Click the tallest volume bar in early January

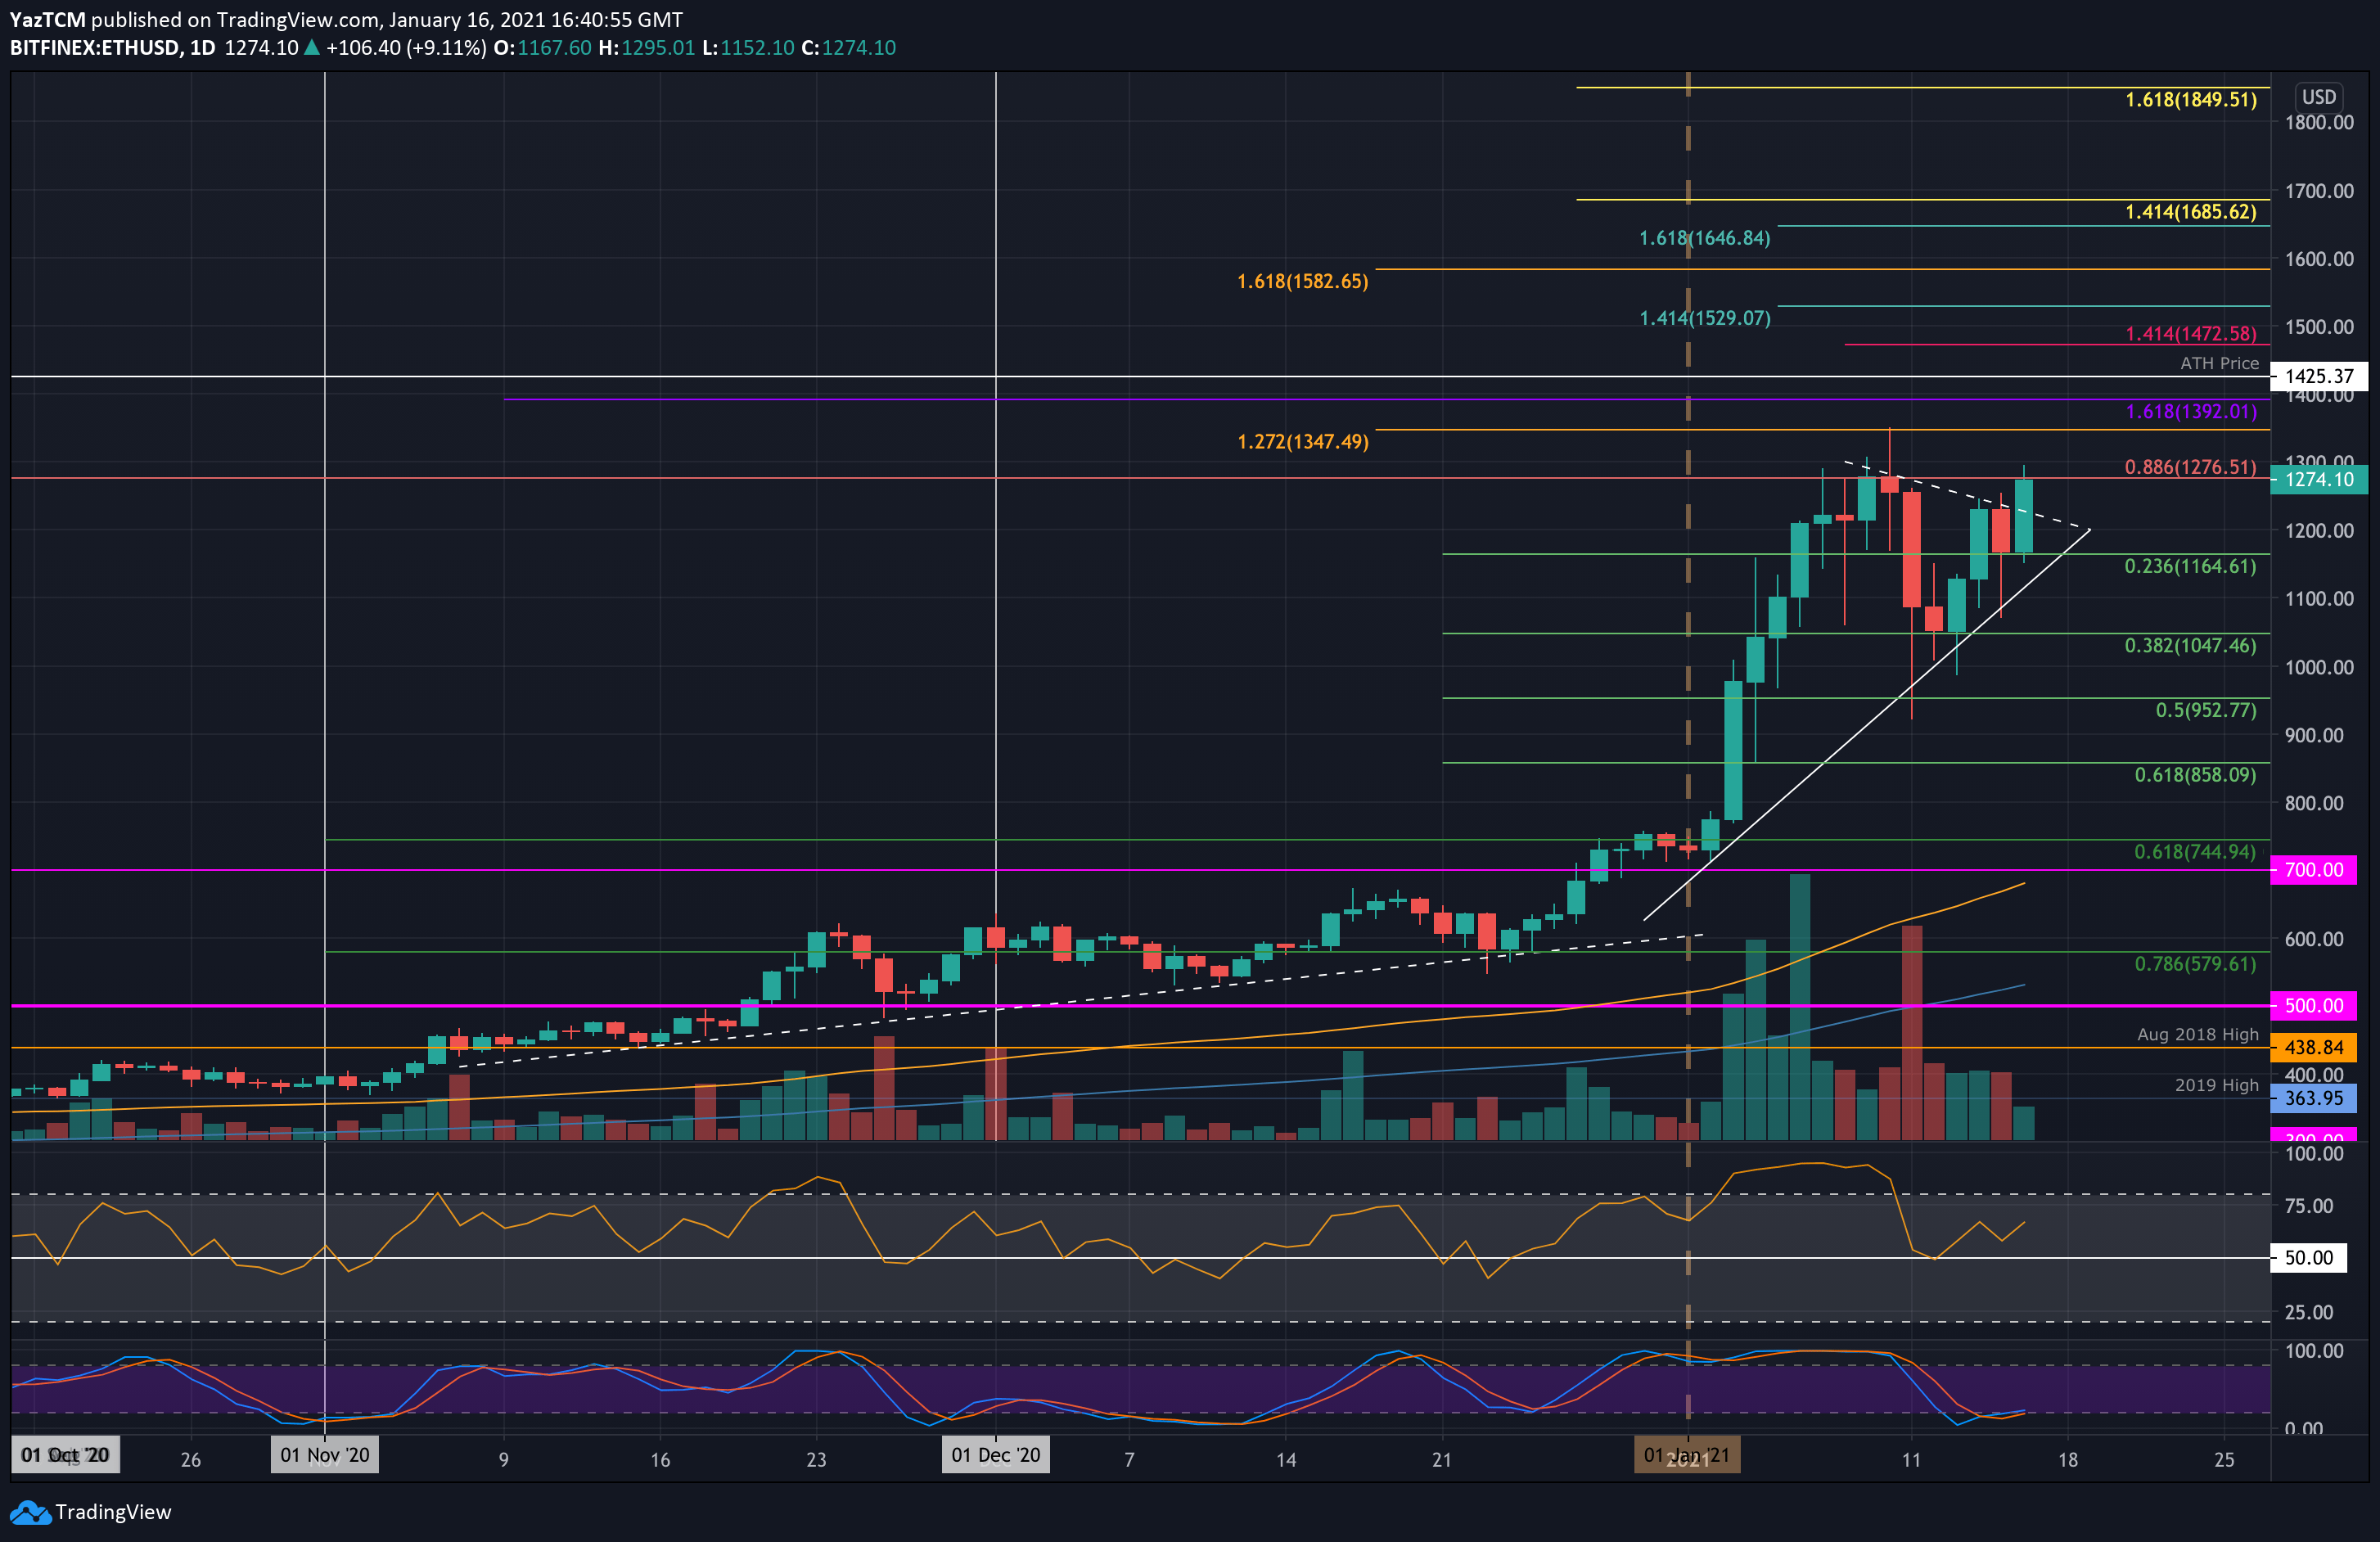click(1800, 1007)
